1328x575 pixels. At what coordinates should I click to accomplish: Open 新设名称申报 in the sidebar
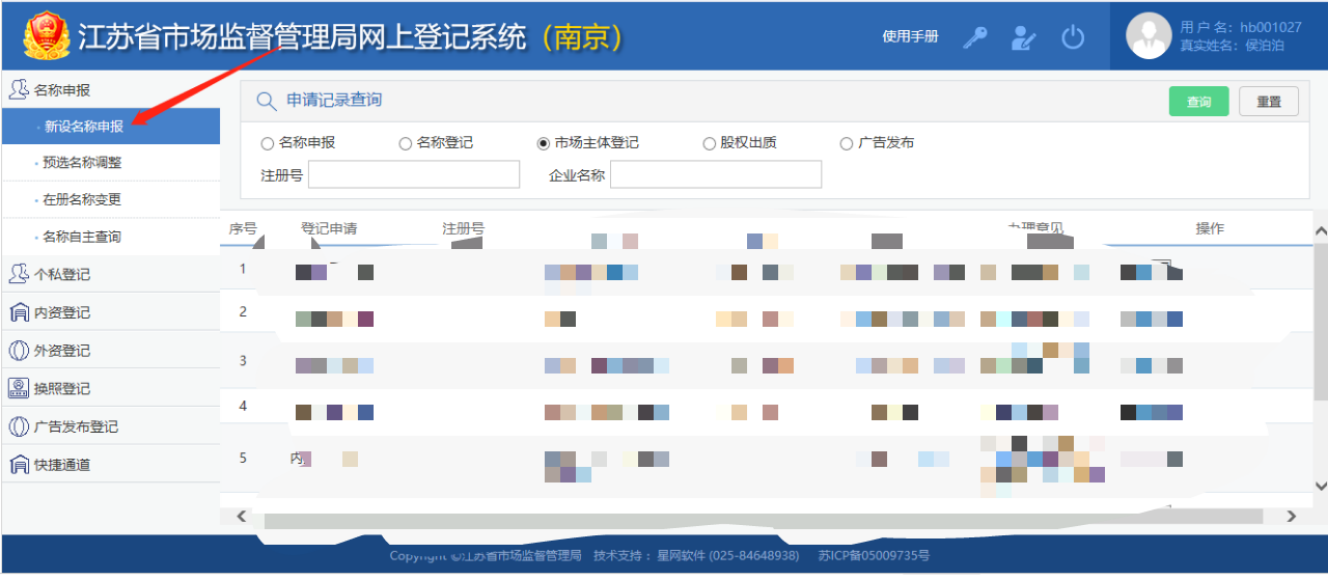pyautogui.click(x=110, y=126)
